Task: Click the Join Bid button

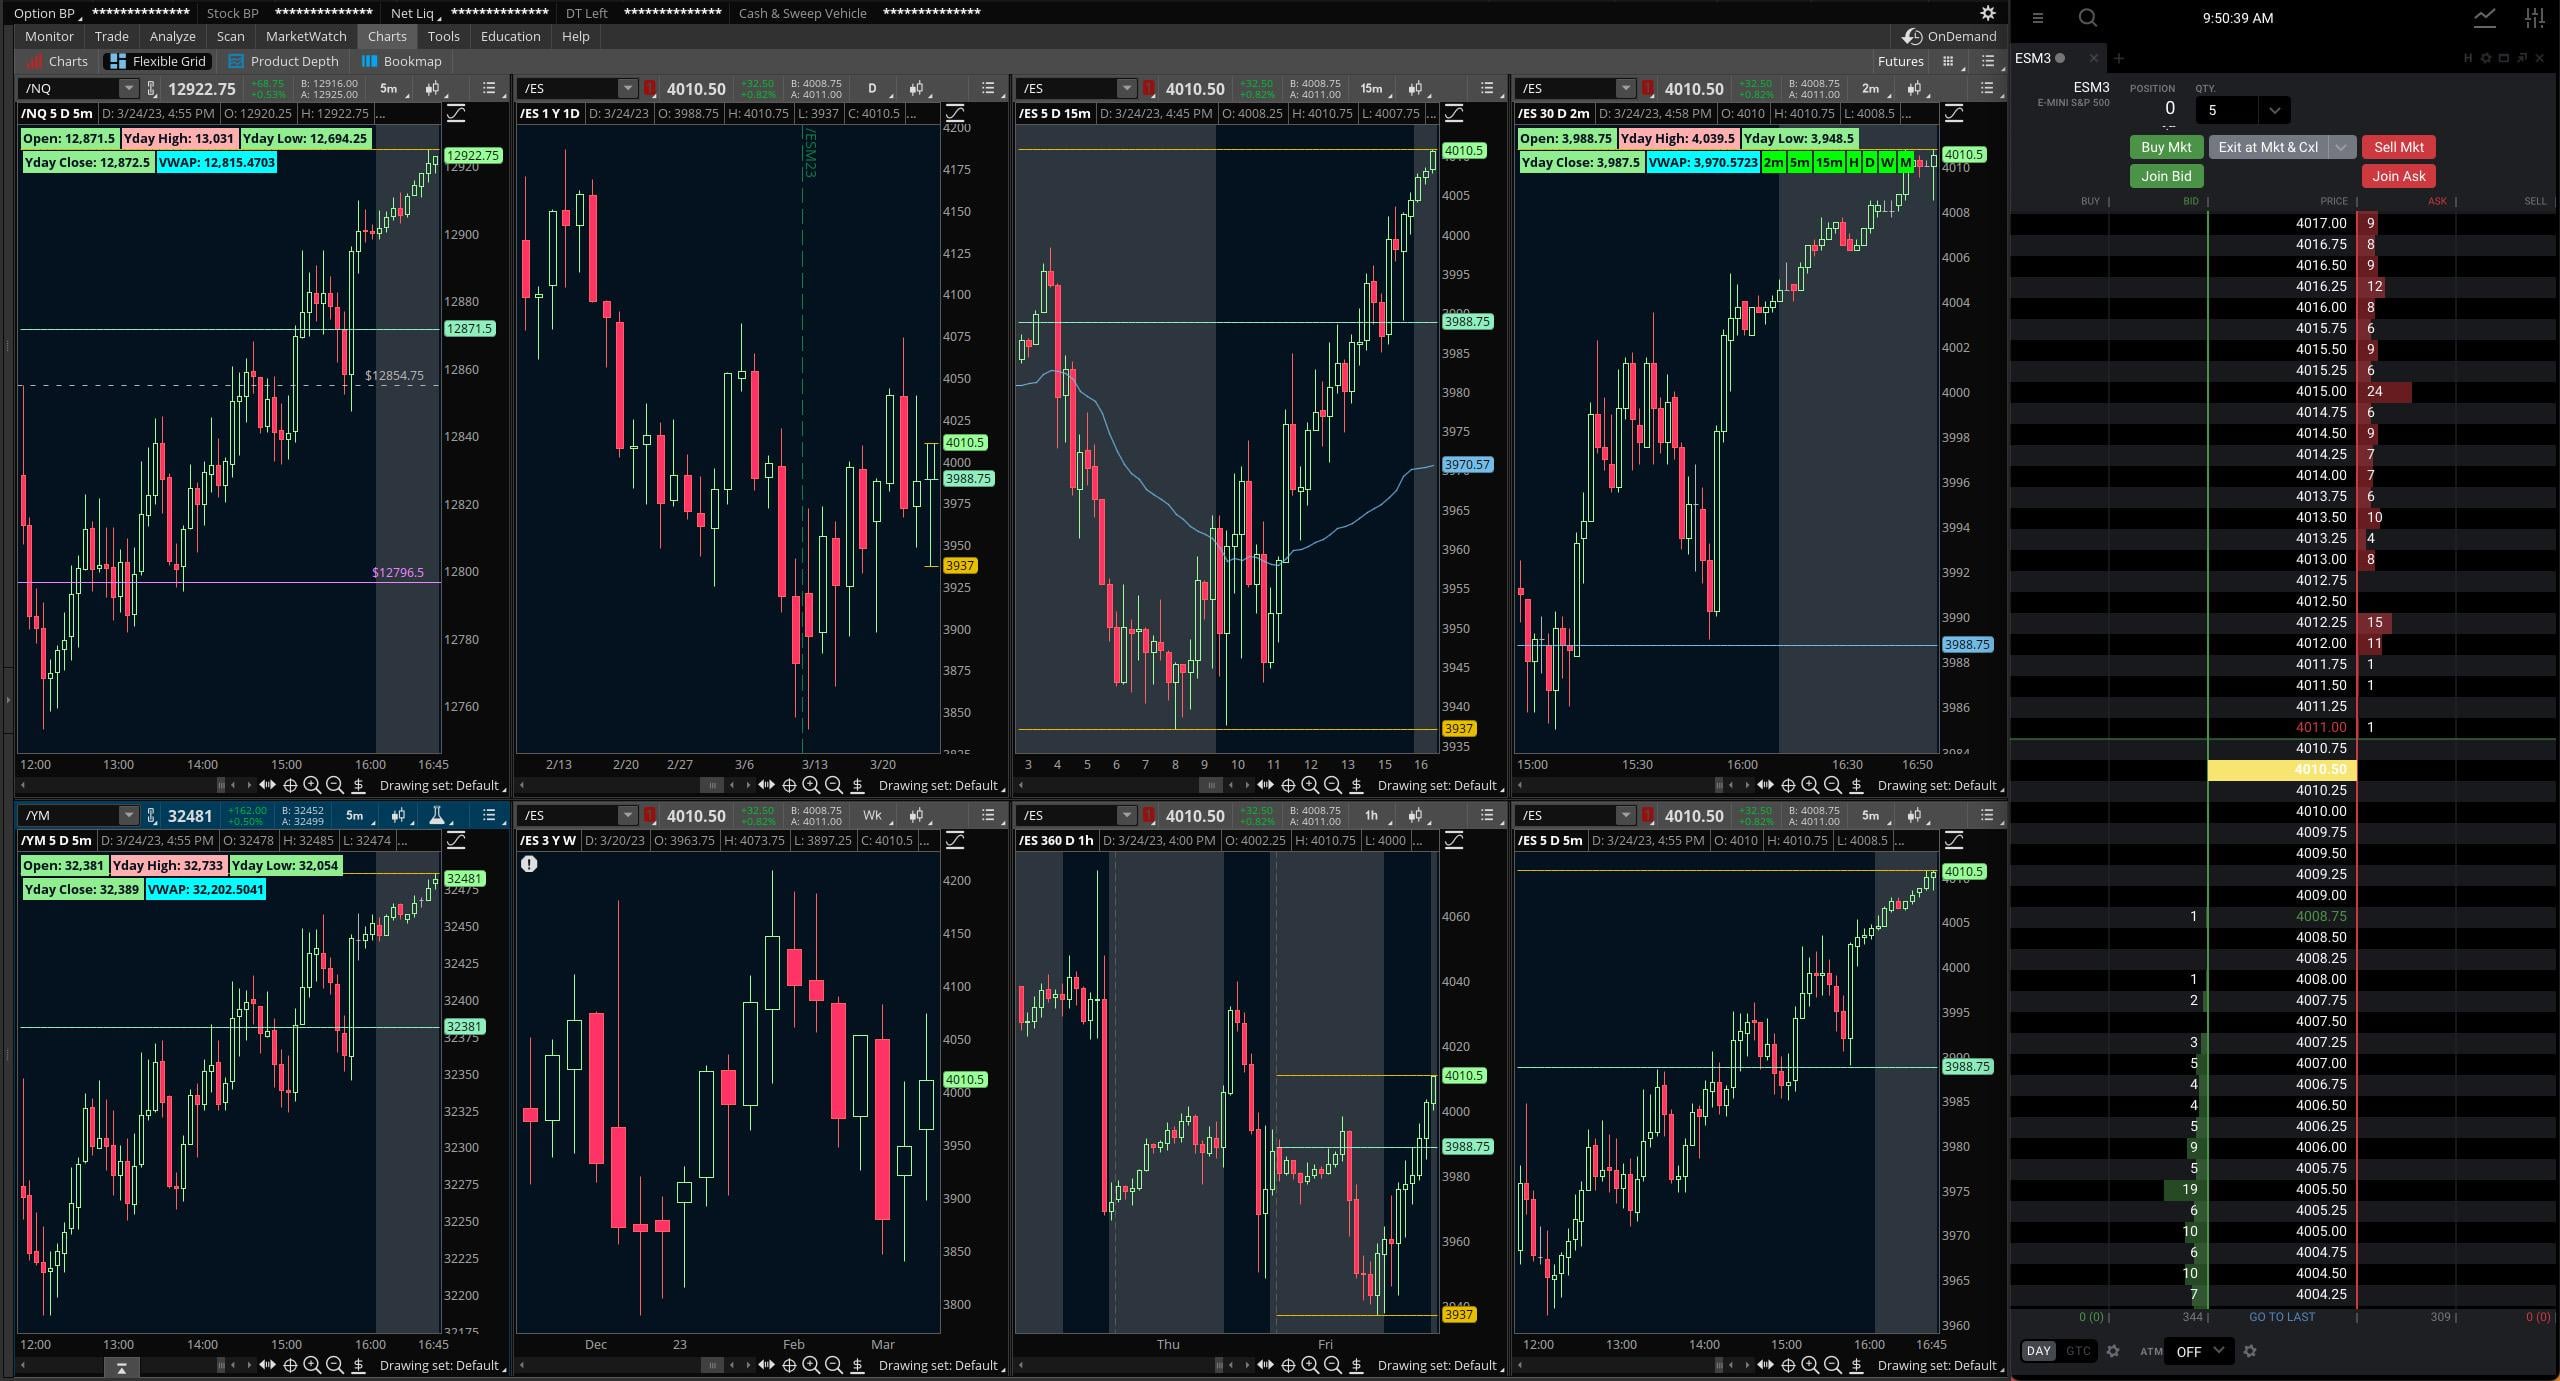Action: (x=2166, y=176)
